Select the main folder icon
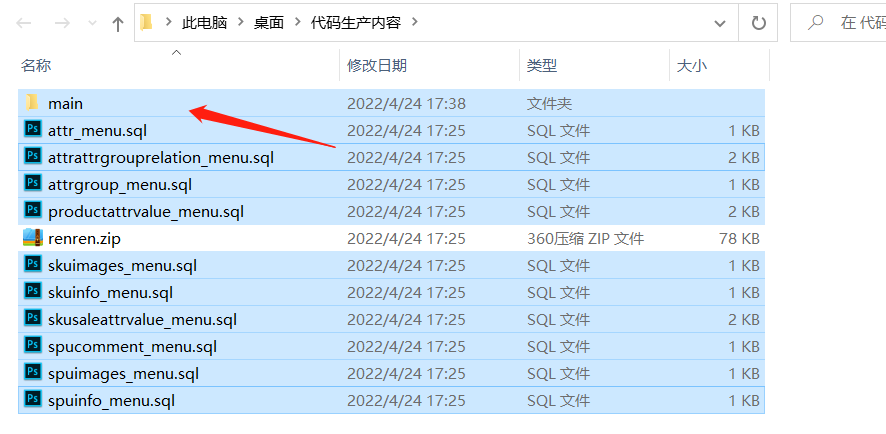 [32, 103]
